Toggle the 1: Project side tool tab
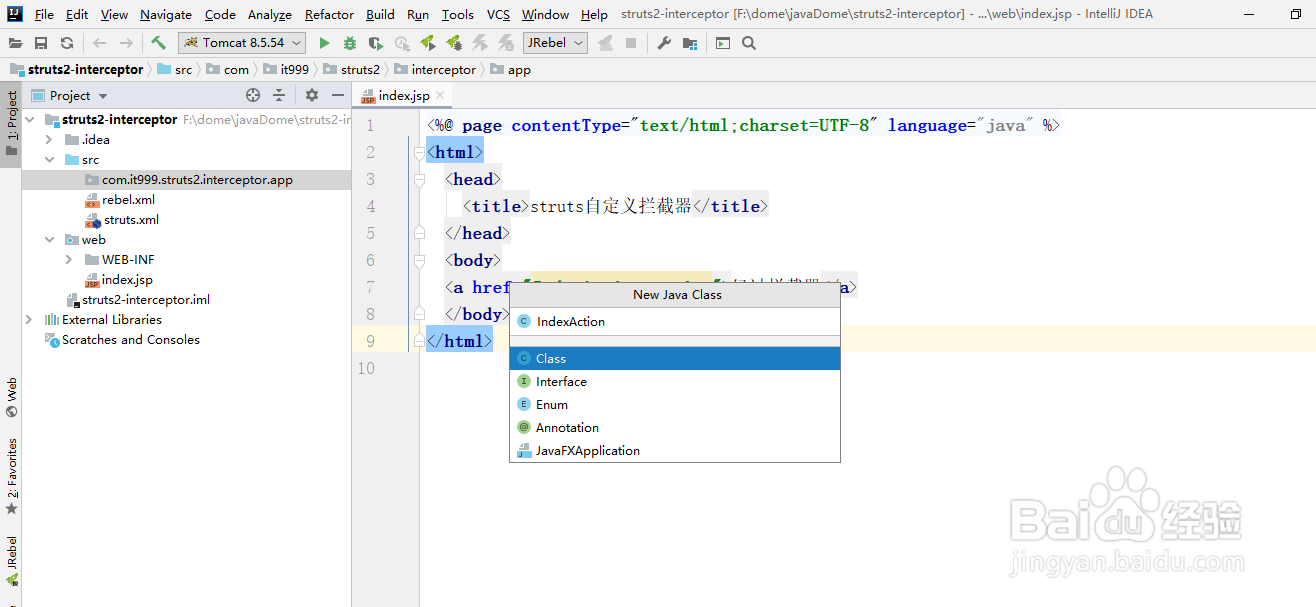 [11, 125]
